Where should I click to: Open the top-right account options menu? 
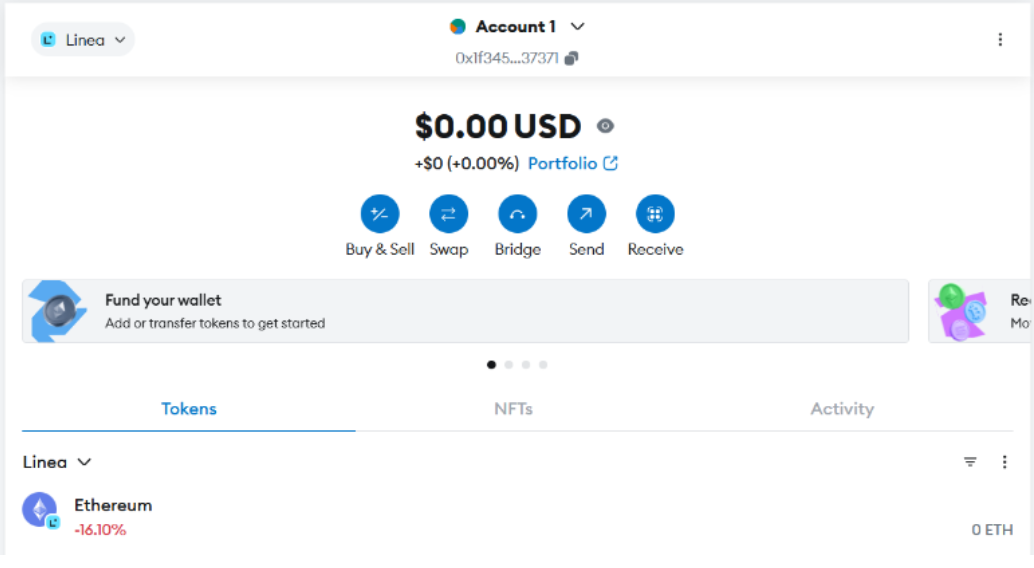1000,39
